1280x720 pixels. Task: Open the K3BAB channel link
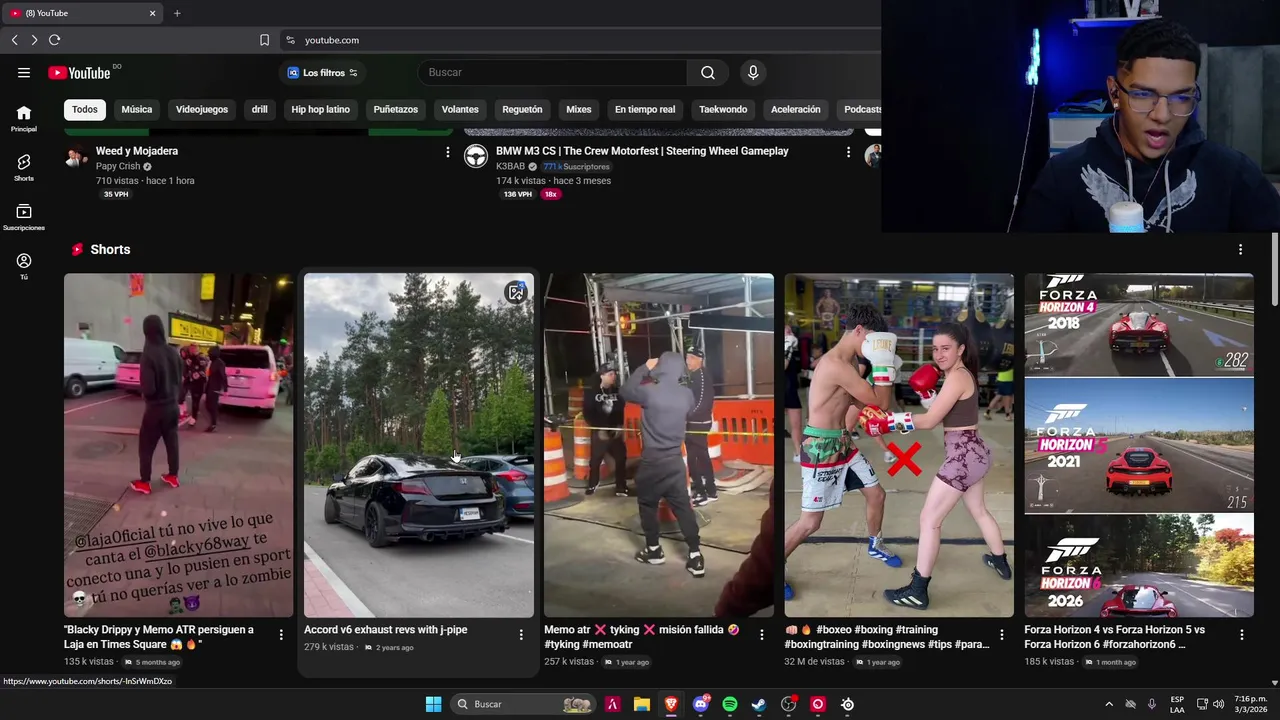pos(510,166)
